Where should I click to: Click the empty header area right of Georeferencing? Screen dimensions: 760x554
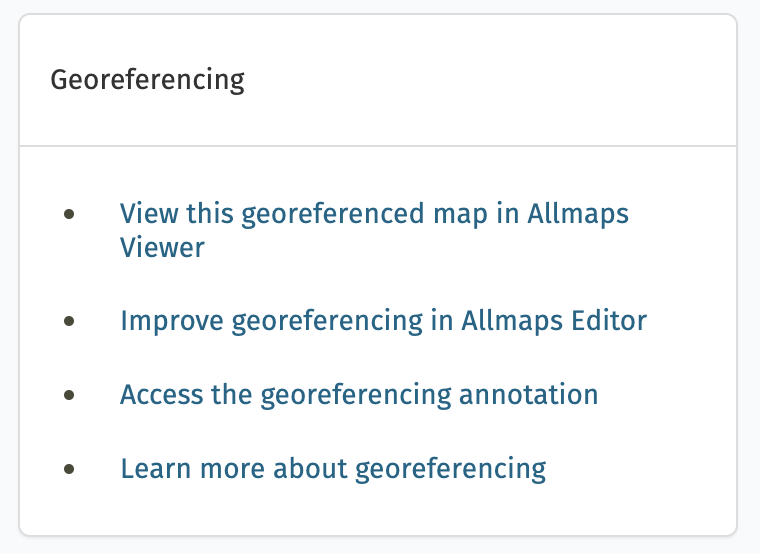(x=500, y=80)
